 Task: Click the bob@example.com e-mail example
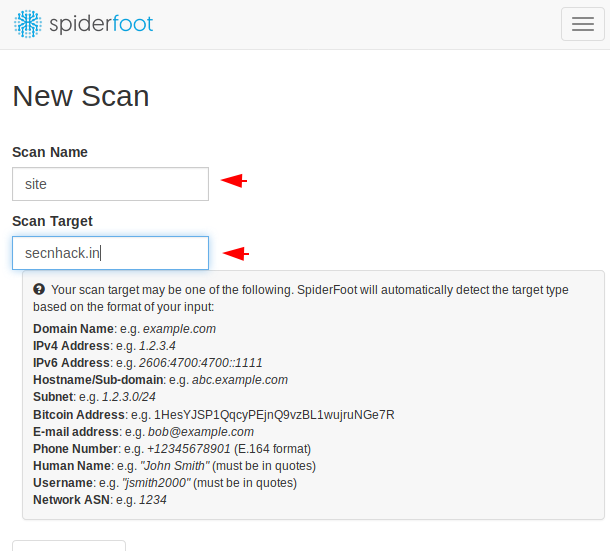point(201,432)
